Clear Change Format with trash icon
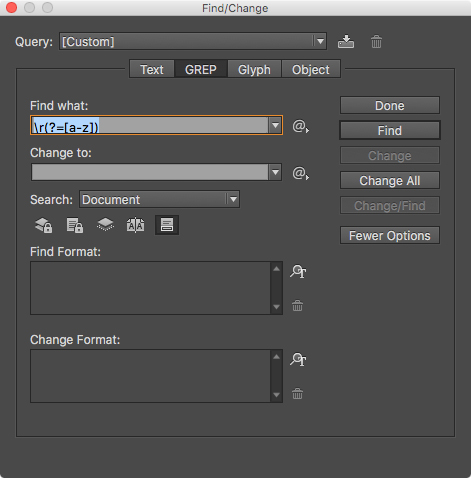Screen dimensions: 471x478 (297, 393)
